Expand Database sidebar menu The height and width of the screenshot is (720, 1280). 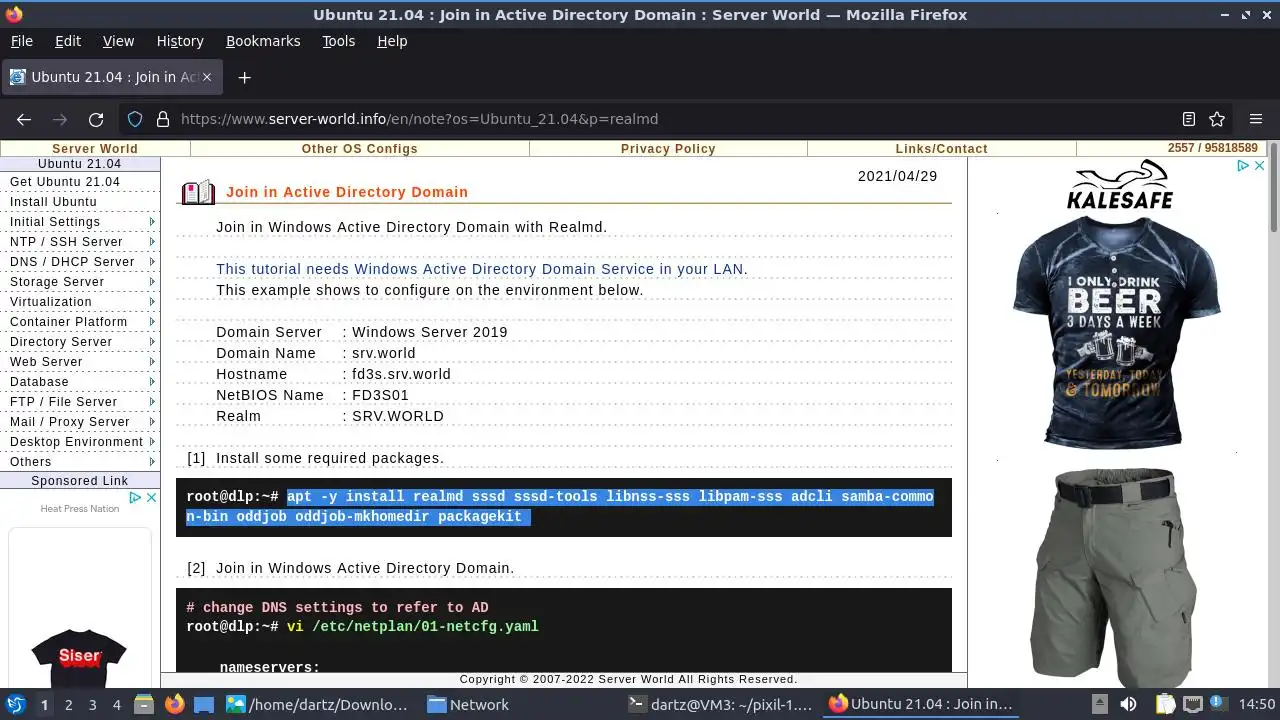80,382
